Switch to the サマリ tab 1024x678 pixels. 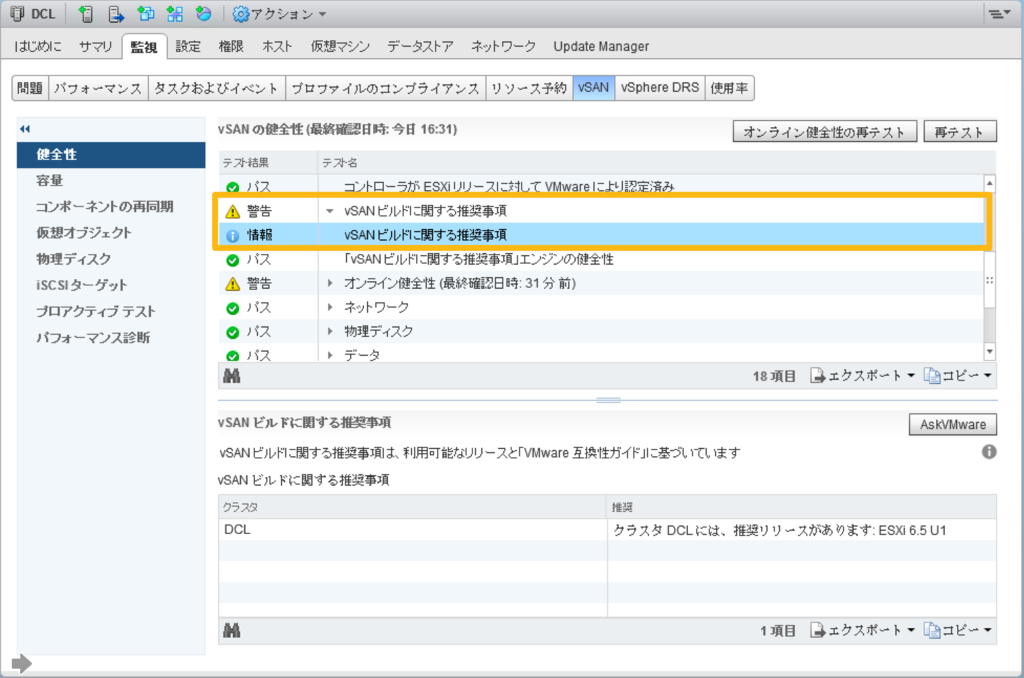pos(95,46)
